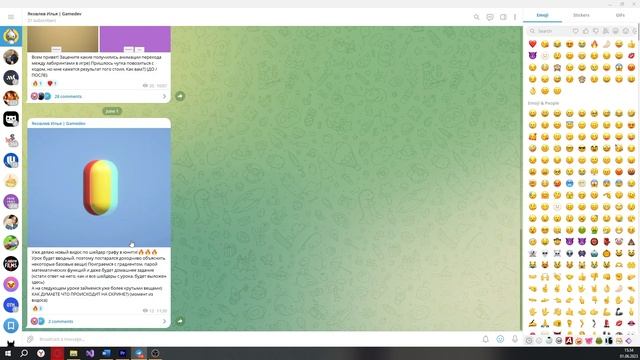The image size is (640, 360).
Task: Open the colorful capsule image in post
Action: (99, 188)
